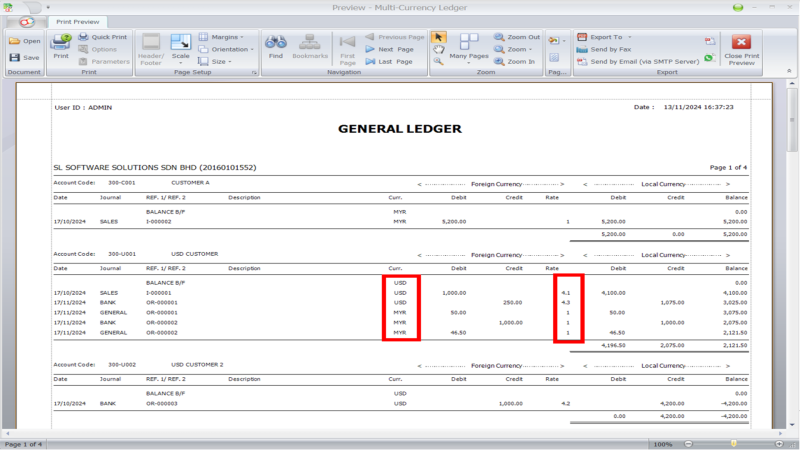The height and width of the screenshot is (450, 800).
Task: Click the PDF email export icon
Action: [x=710, y=41]
